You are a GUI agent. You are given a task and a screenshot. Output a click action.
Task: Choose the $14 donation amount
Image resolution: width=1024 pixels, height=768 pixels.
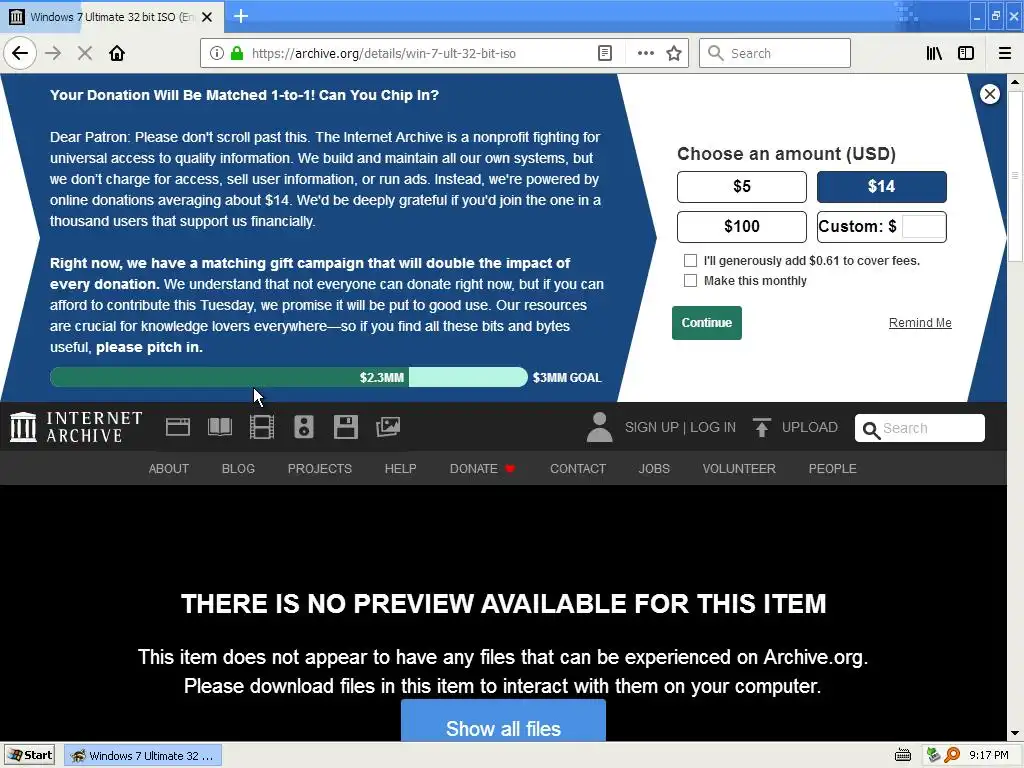click(x=882, y=187)
